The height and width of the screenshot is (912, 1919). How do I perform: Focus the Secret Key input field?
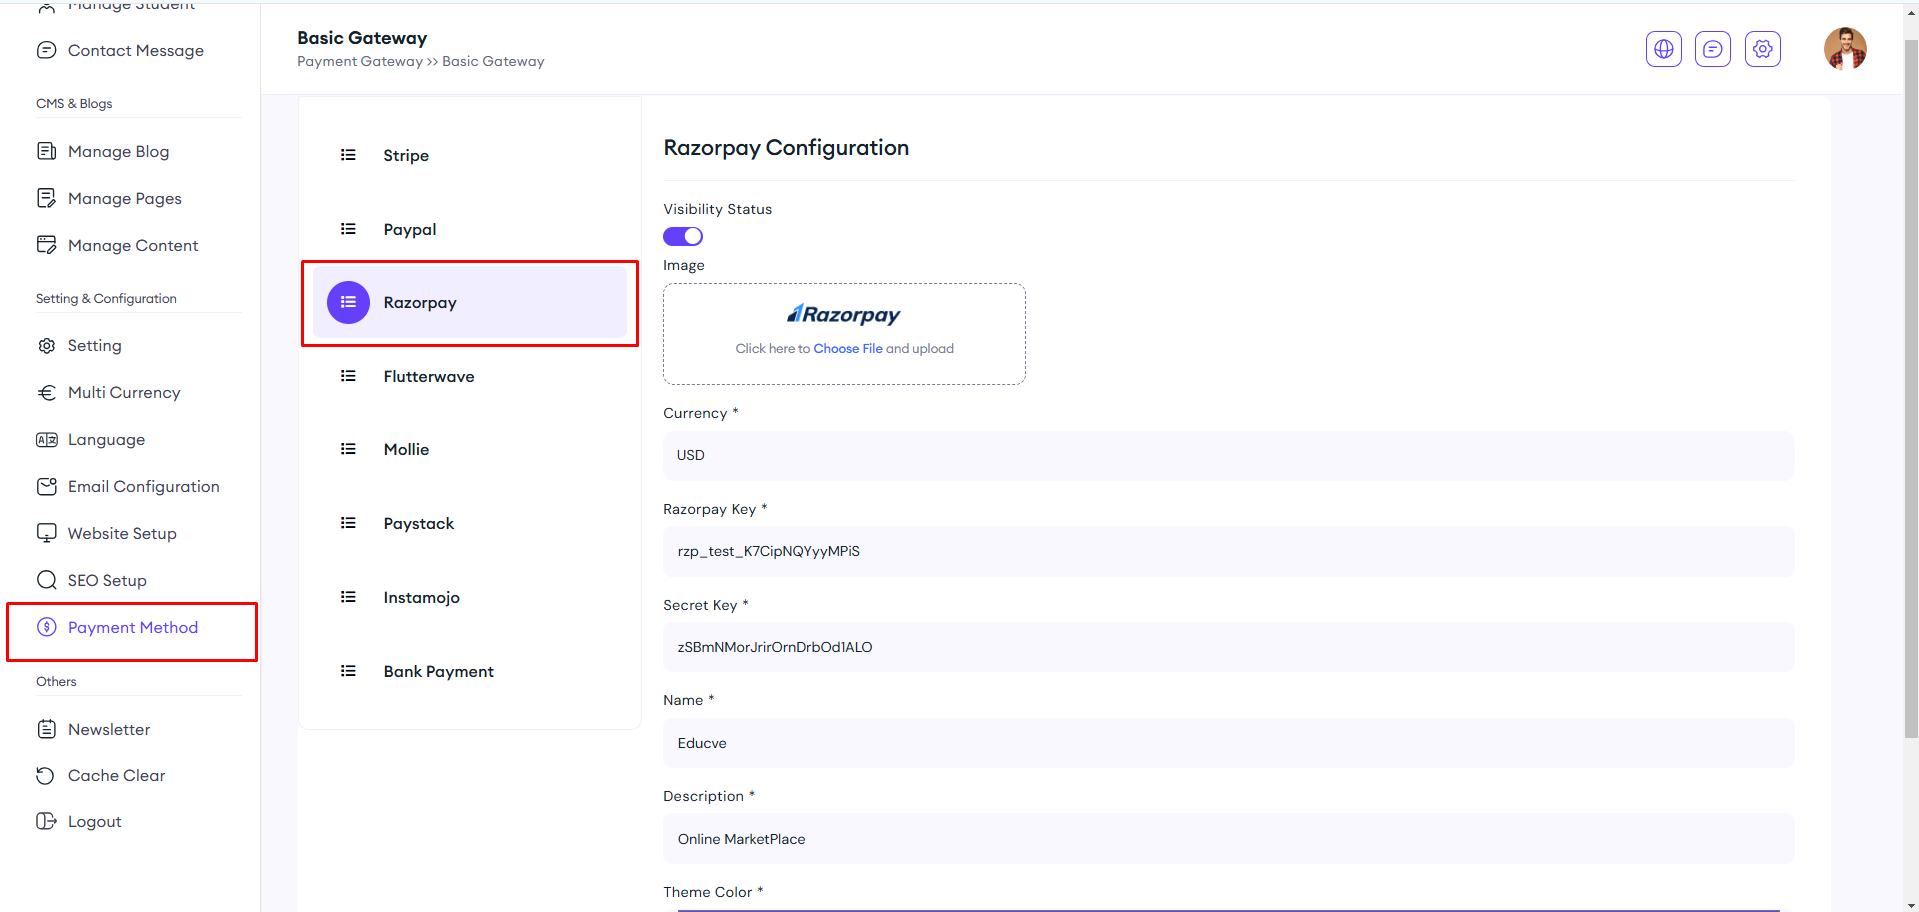(1228, 648)
